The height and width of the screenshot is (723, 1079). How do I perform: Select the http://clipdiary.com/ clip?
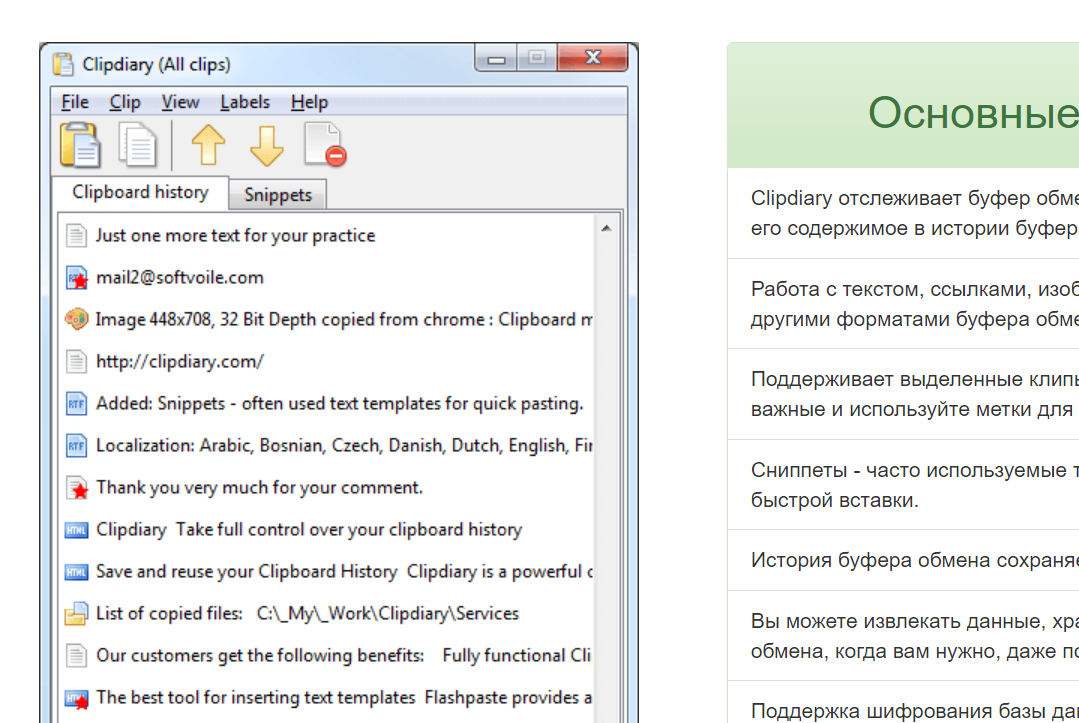(180, 361)
